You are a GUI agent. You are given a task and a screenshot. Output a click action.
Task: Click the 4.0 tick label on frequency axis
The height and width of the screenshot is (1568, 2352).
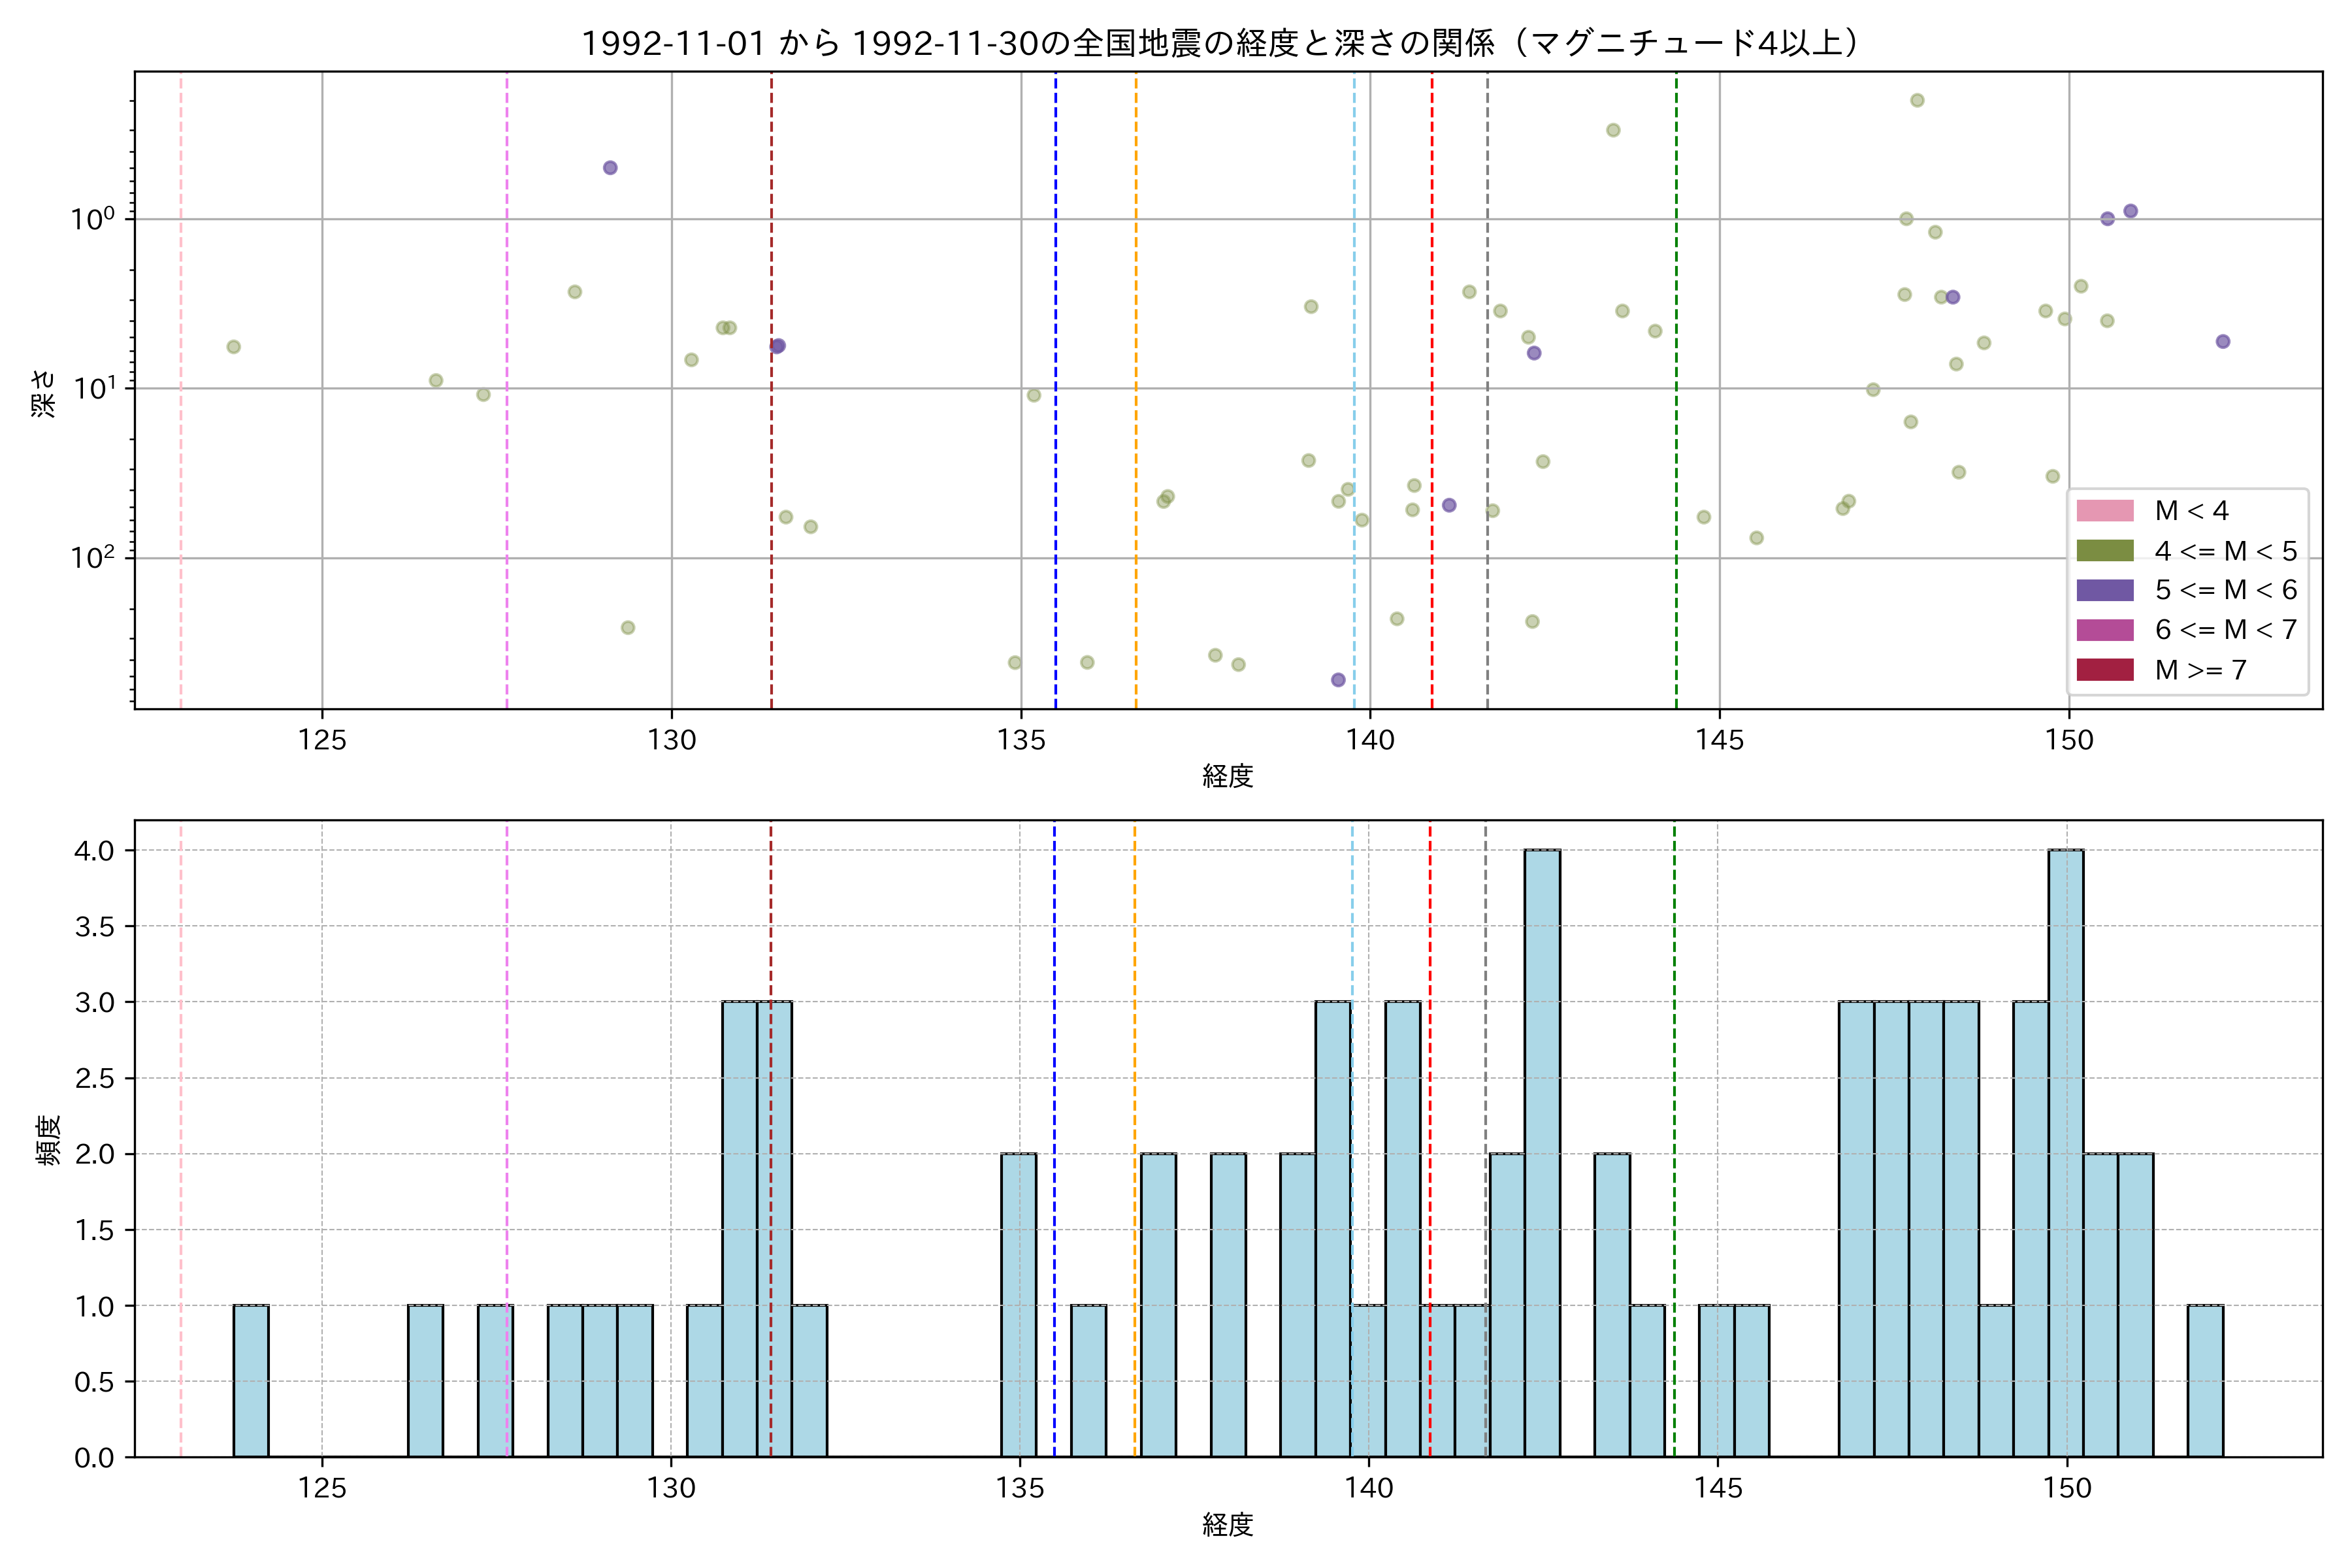click(94, 851)
